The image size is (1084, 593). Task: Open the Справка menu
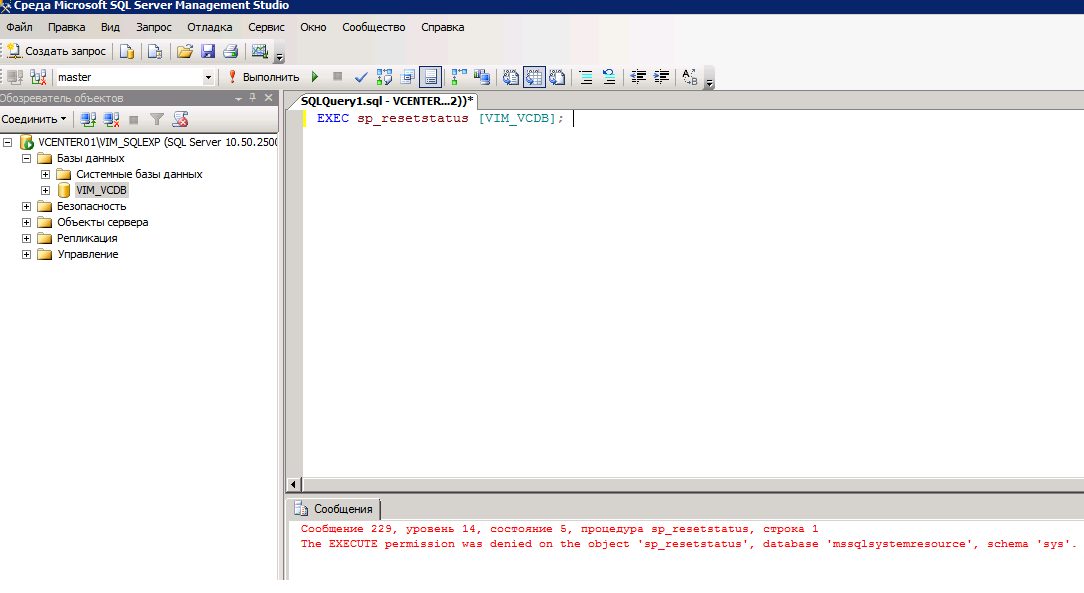tap(442, 27)
